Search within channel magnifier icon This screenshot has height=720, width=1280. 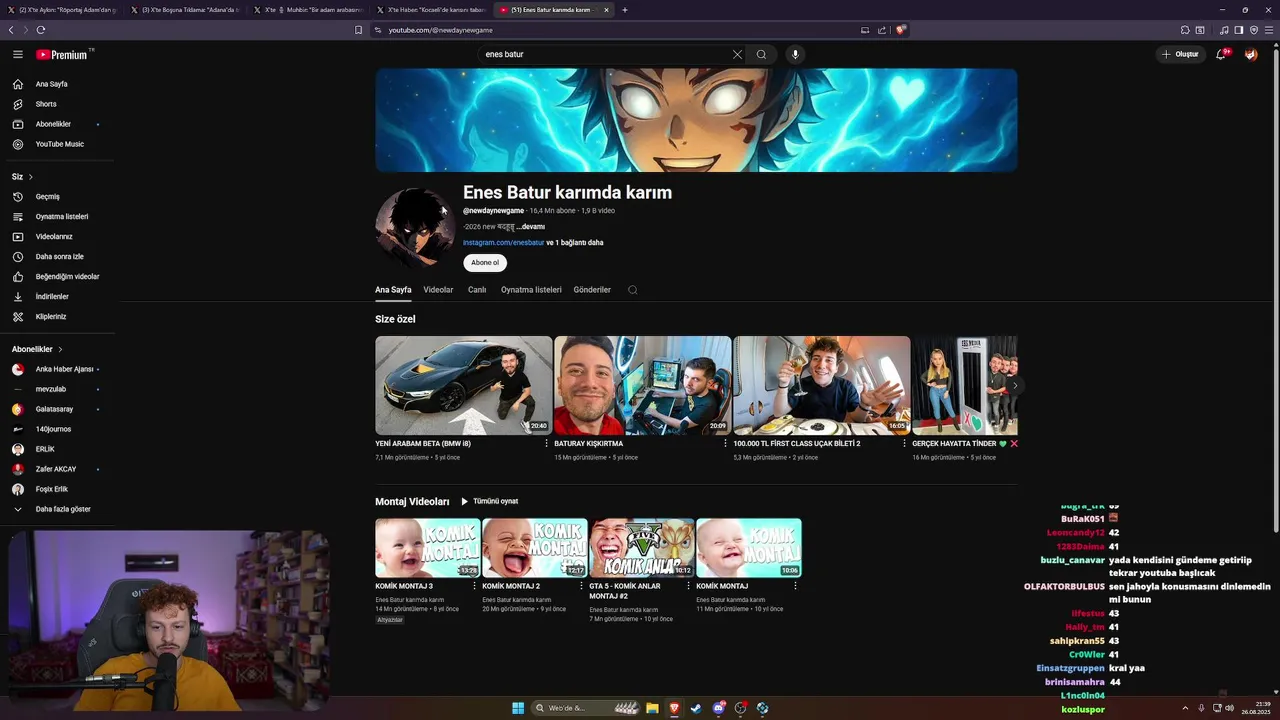tap(632, 290)
